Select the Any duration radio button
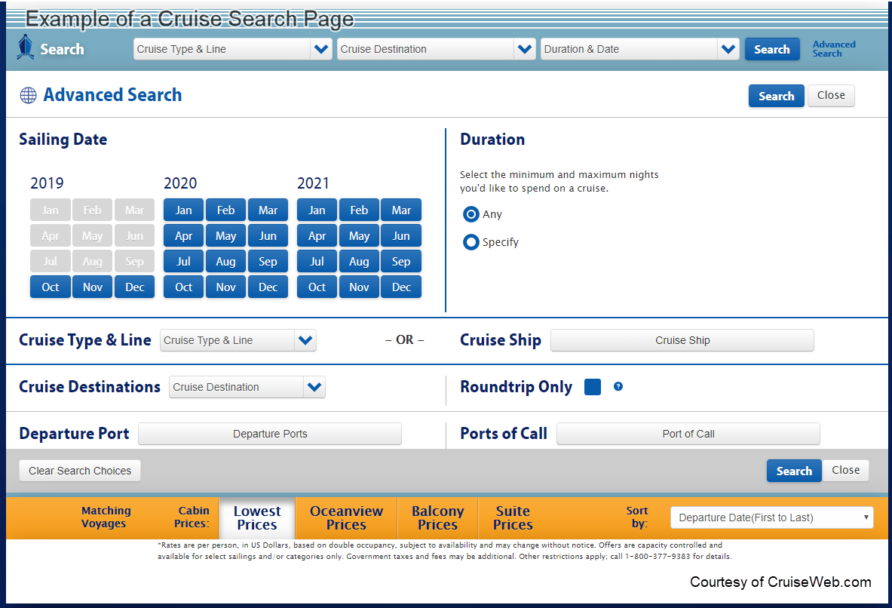The width and height of the screenshot is (892, 608). [x=469, y=214]
